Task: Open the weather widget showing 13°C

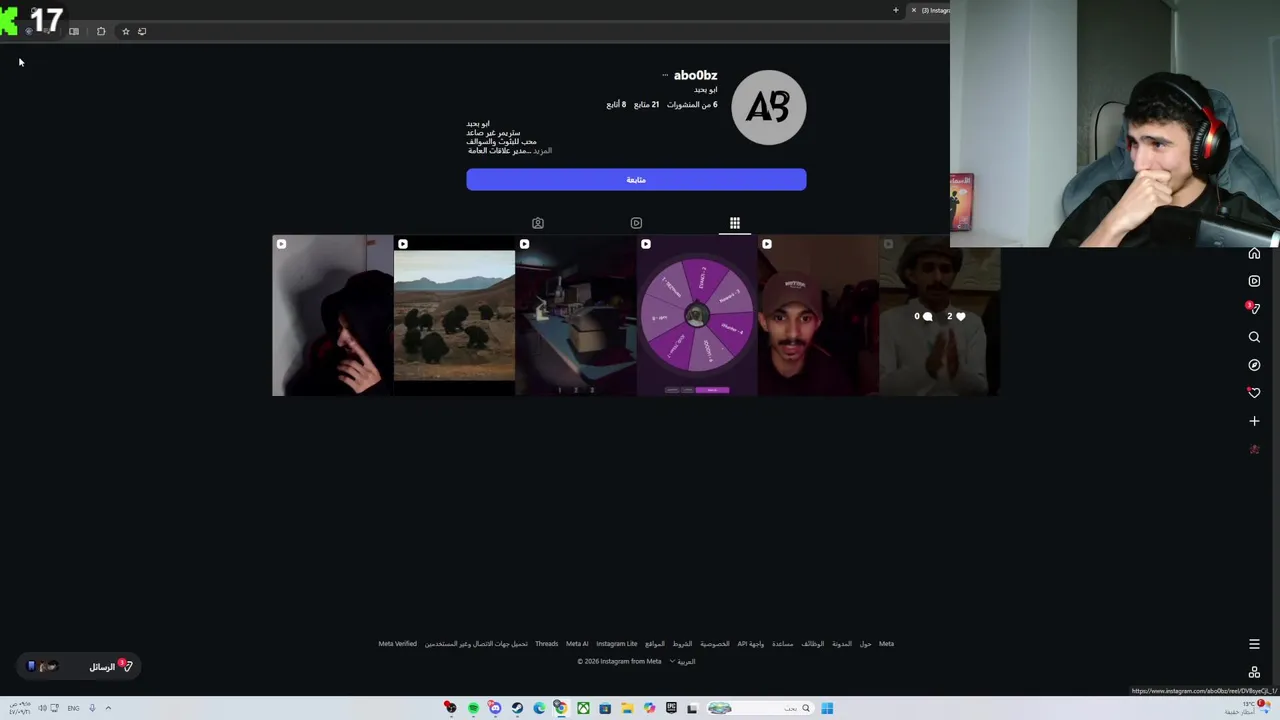Action: coord(1247,707)
